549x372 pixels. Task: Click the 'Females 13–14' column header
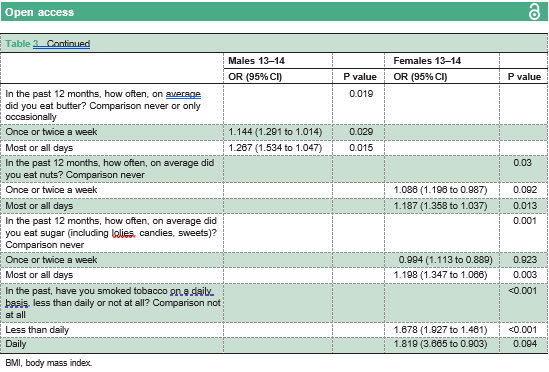[427, 61]
